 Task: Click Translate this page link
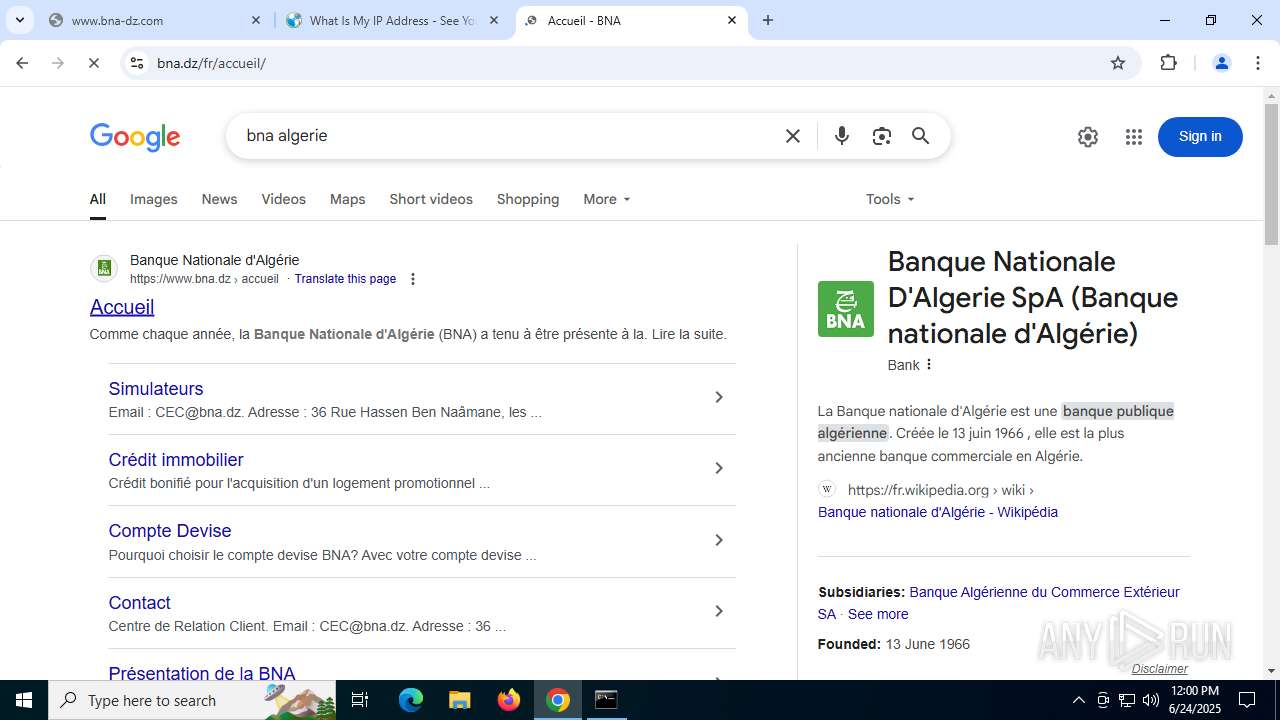coord(345,279)
